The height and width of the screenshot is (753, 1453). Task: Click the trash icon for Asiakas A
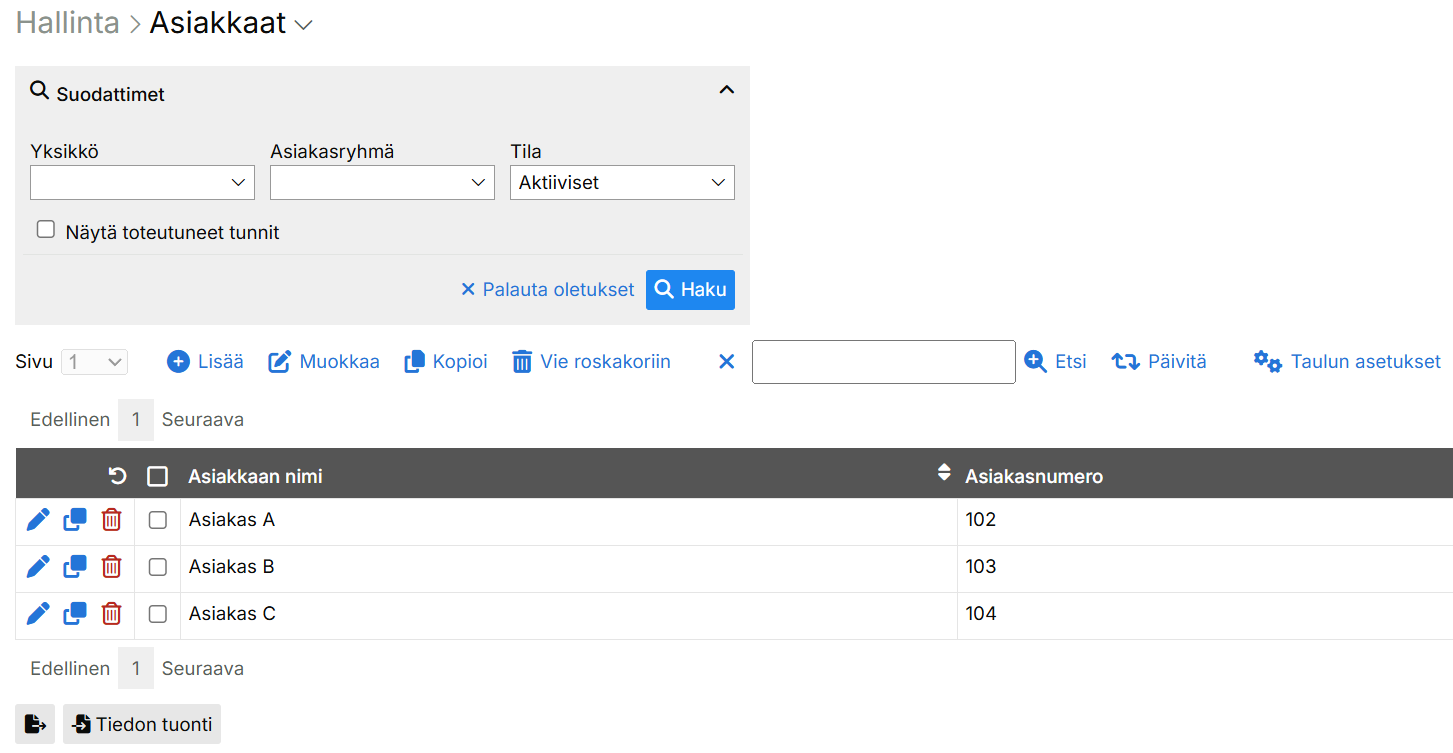(112, 520)
